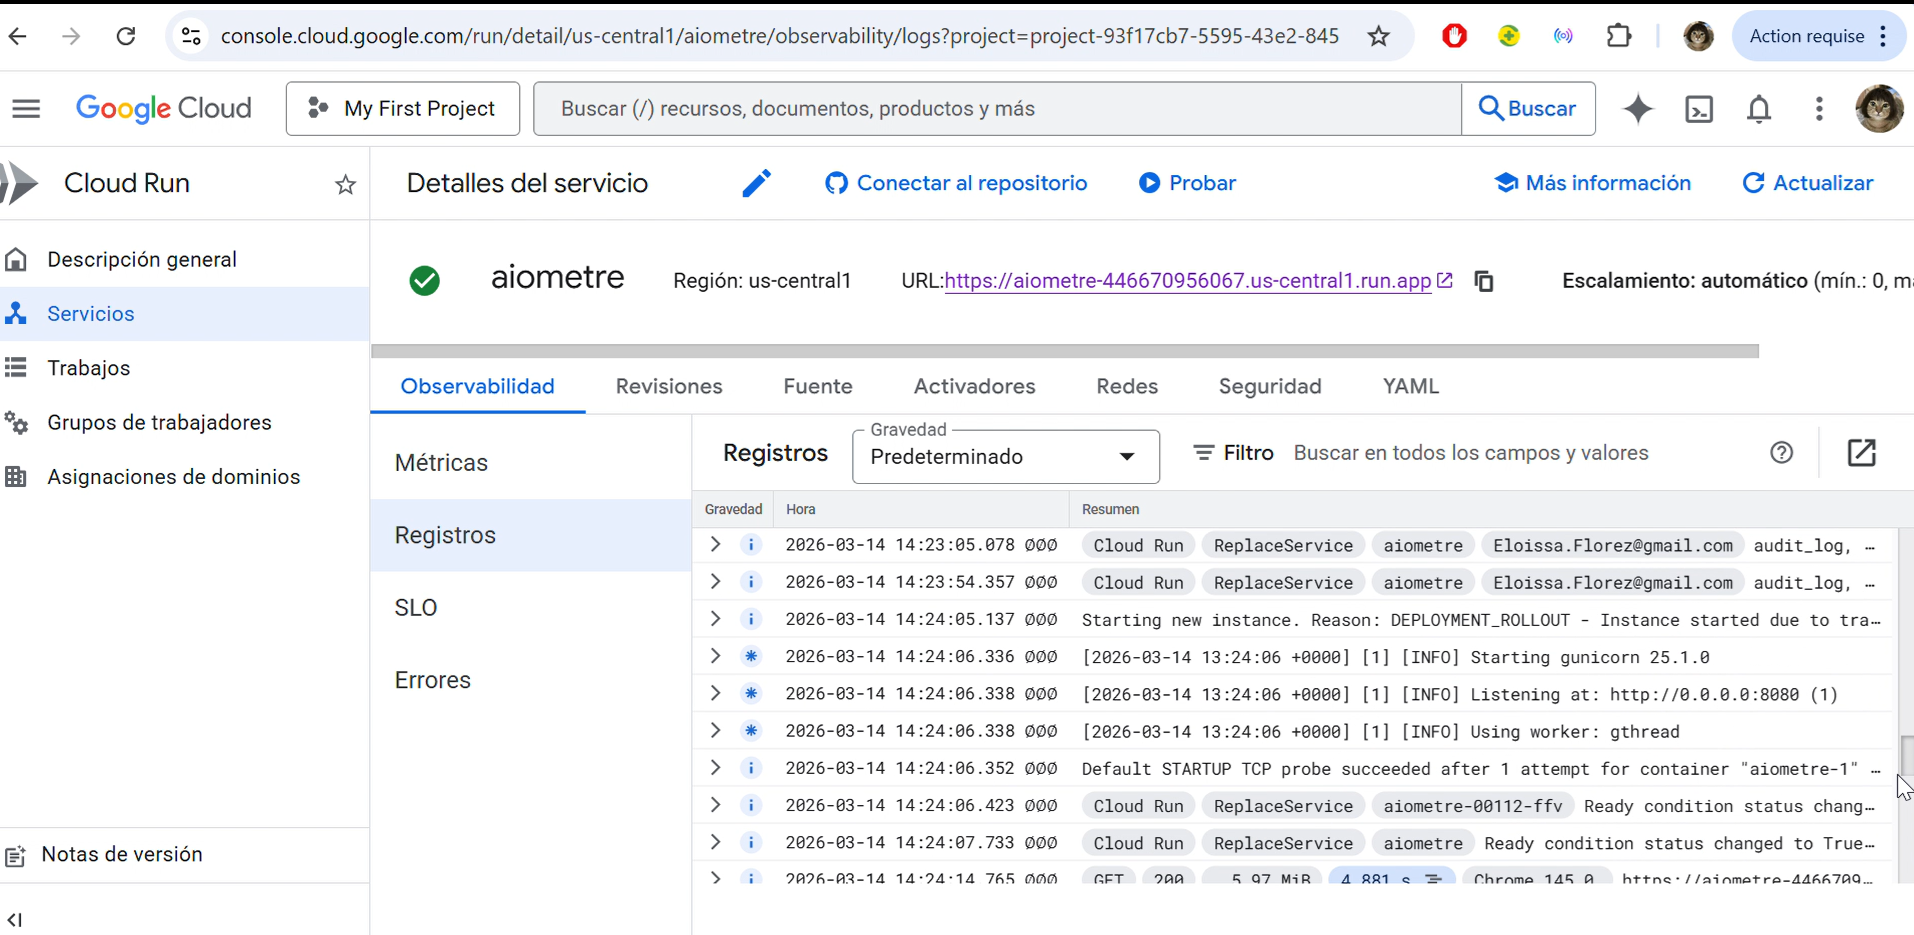Viewport: 1914px width, 935px height.
Task: Expand the Starting new instance log row
Action: point(715,619)
